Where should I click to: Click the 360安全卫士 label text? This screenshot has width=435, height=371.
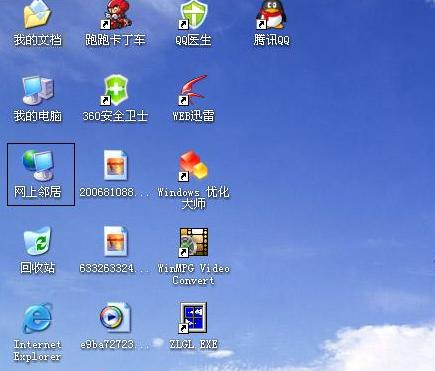(115, 116)
